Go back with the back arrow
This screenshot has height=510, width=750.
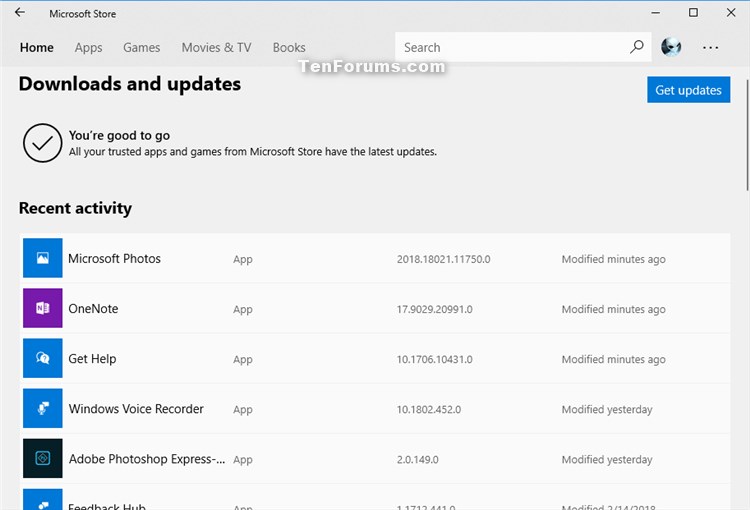click(20, 13)
